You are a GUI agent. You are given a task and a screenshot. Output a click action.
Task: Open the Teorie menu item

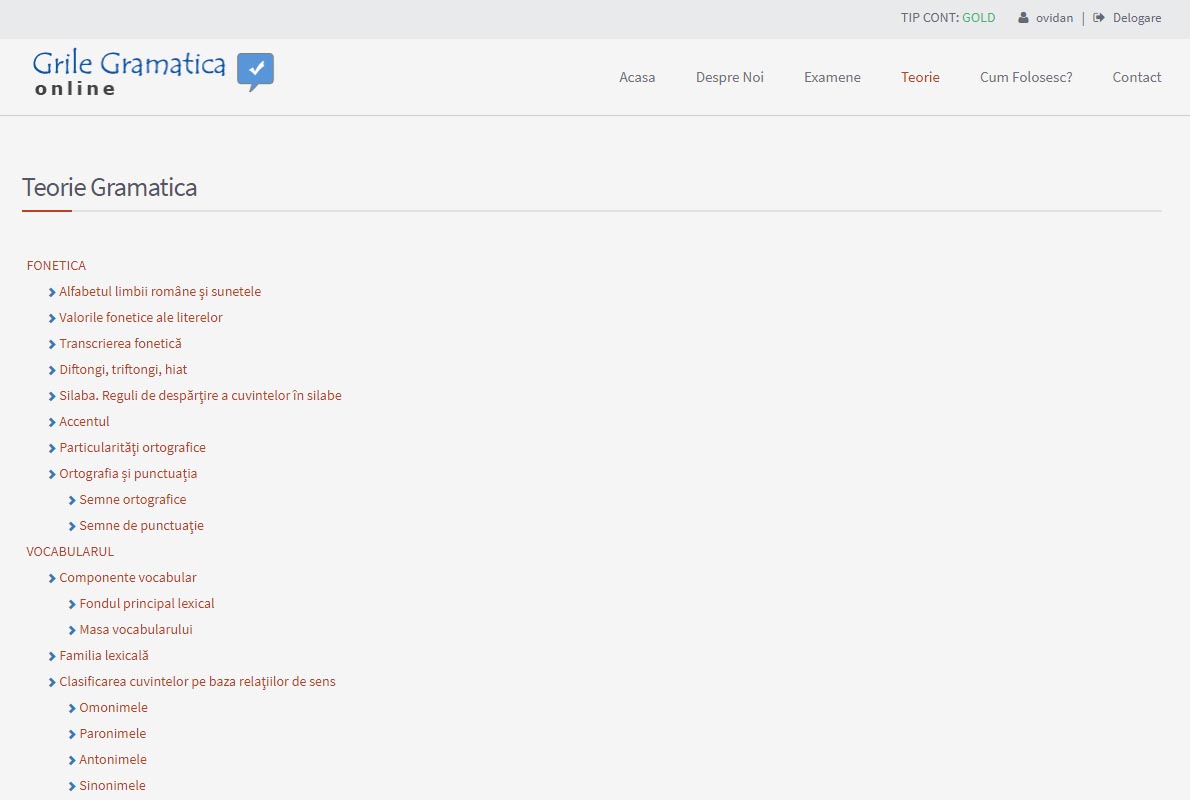point(920,77)
